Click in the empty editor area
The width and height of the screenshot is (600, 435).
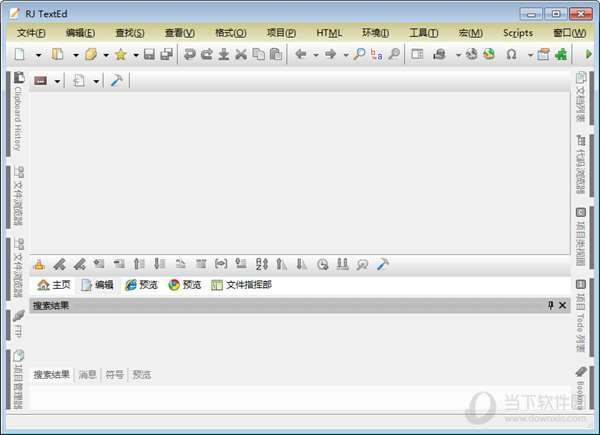pos(300,173)
